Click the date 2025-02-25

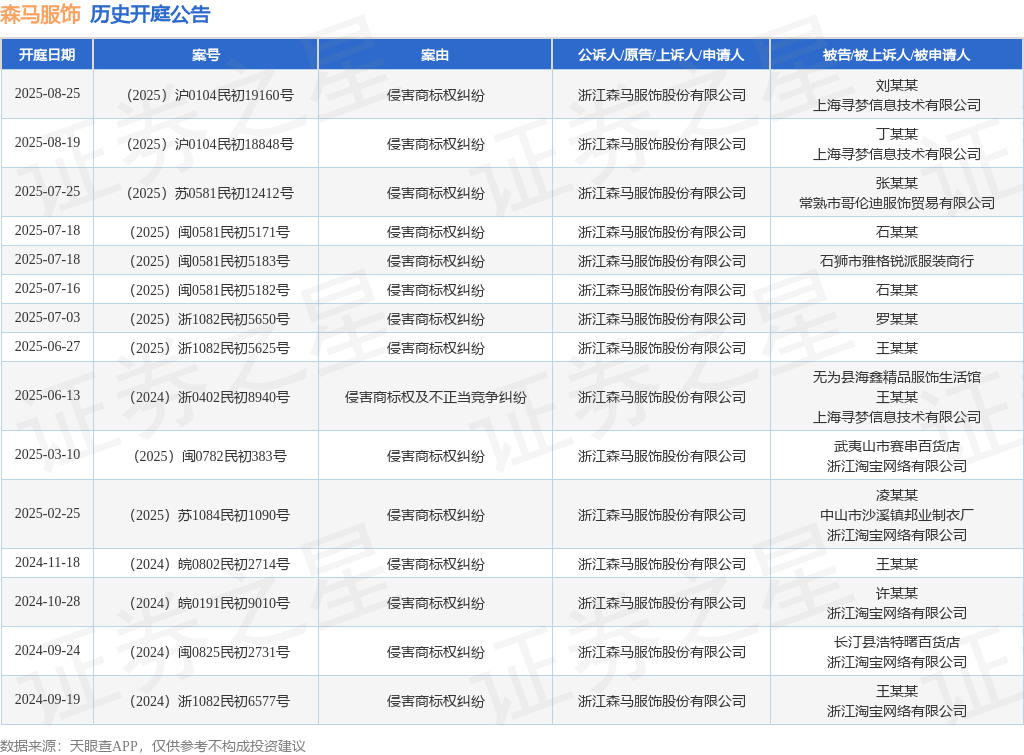tap(47, 513)
